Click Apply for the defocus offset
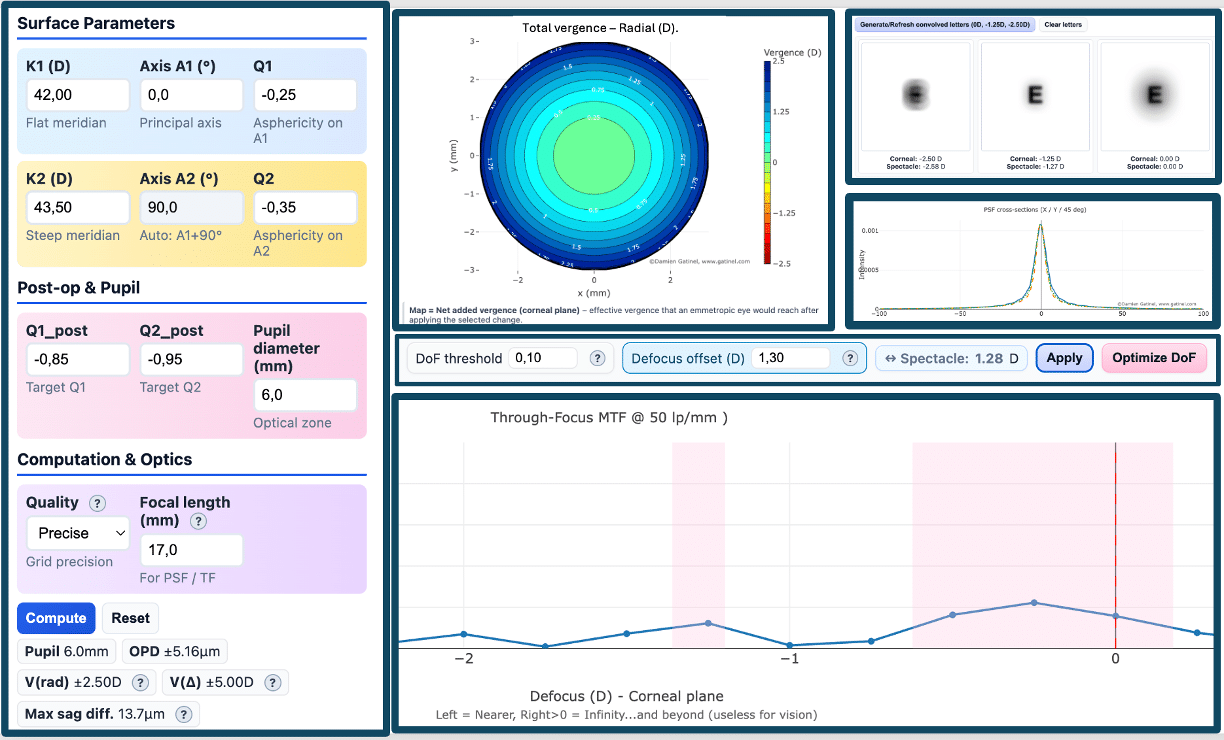 (x=1064, y=358)
